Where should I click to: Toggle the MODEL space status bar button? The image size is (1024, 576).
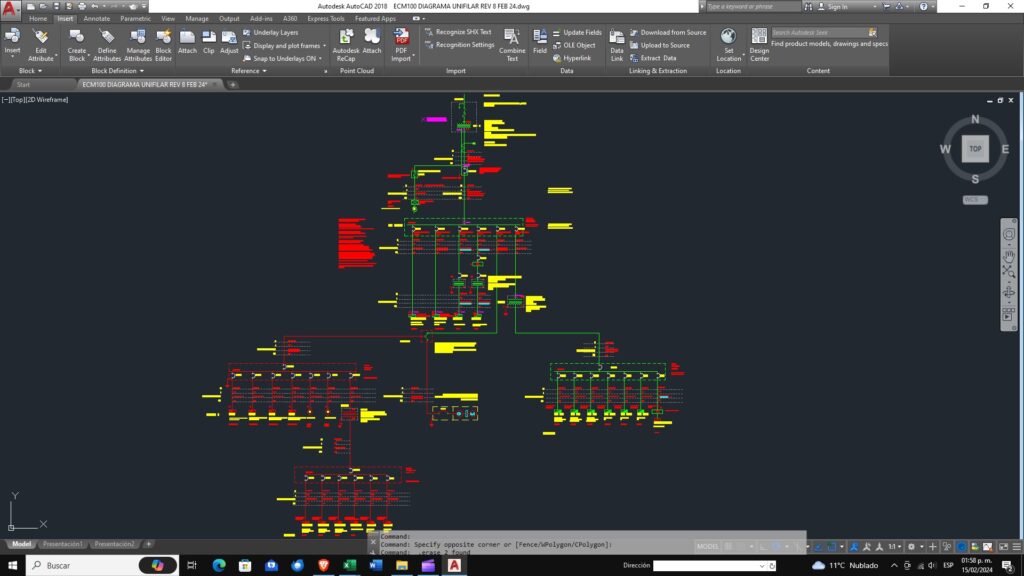coord(708,546)
